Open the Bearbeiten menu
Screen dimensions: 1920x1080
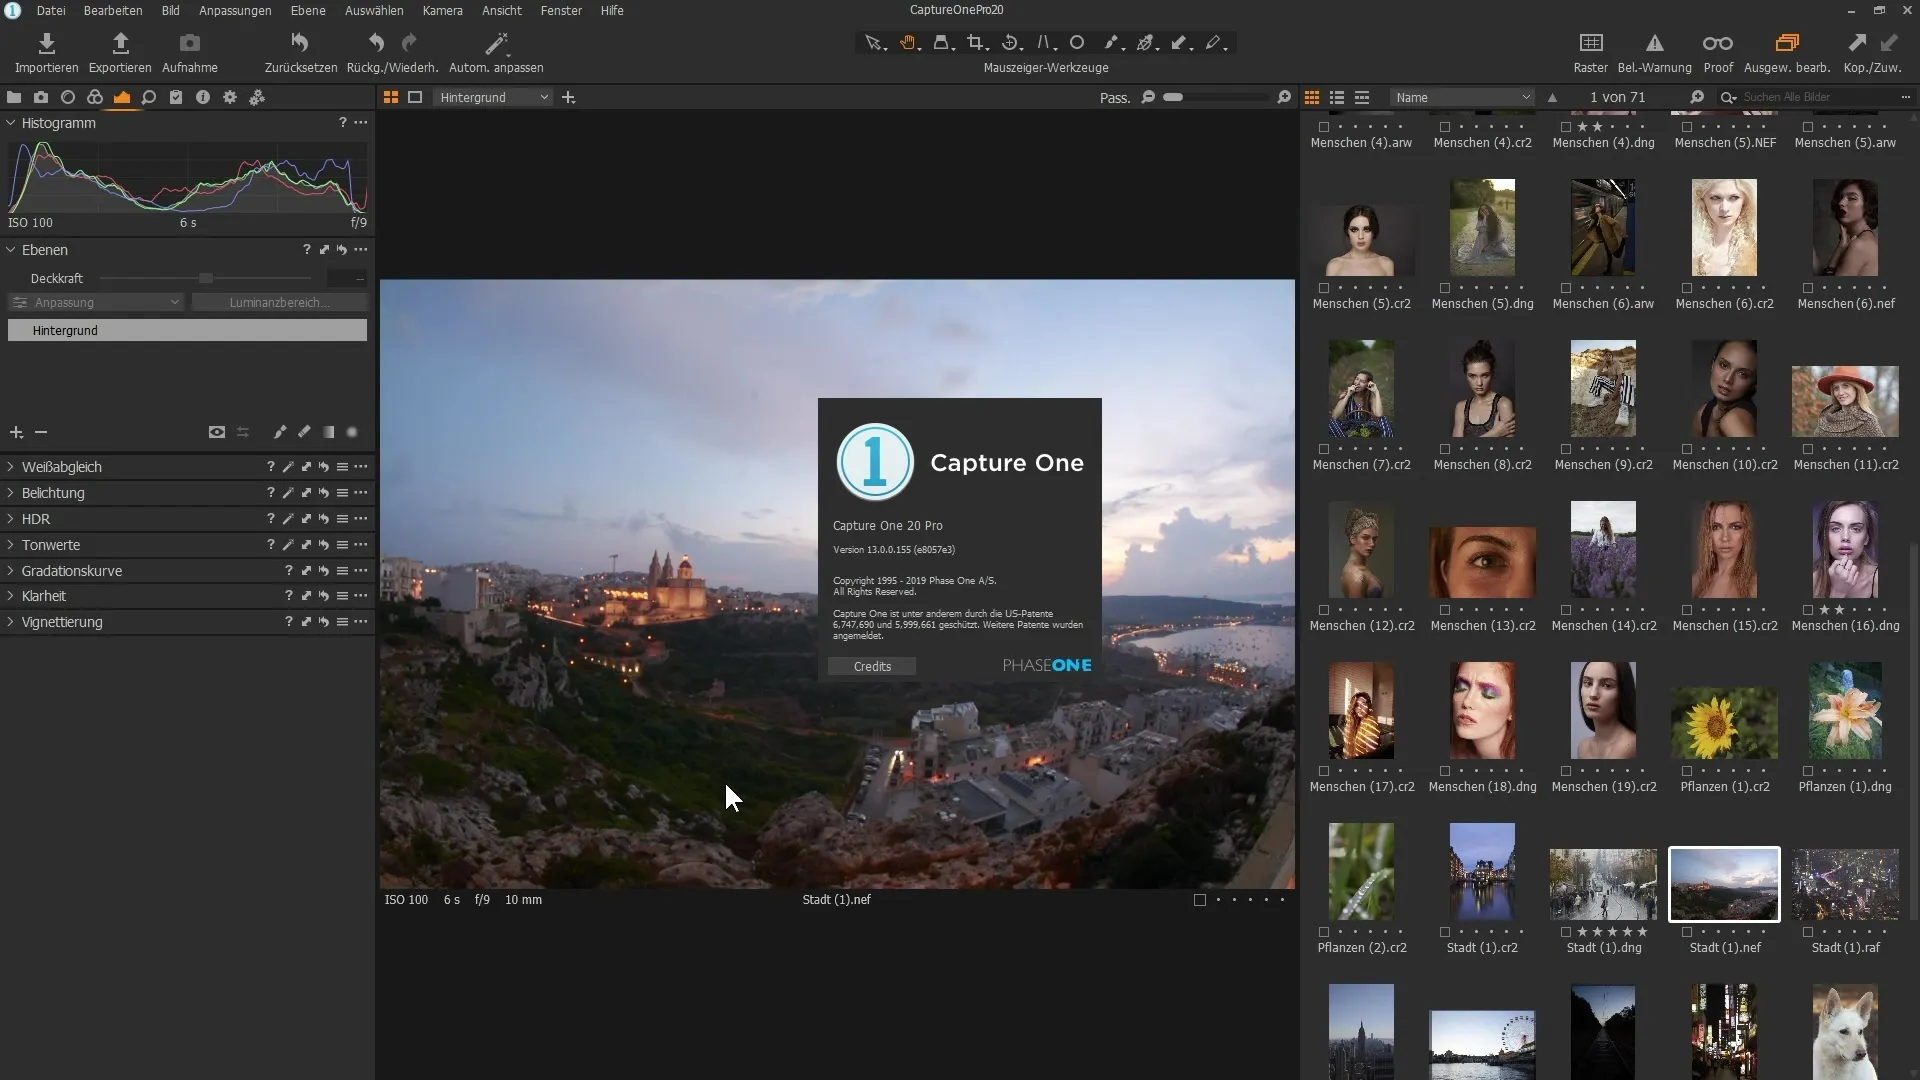[x=113, y=10]
